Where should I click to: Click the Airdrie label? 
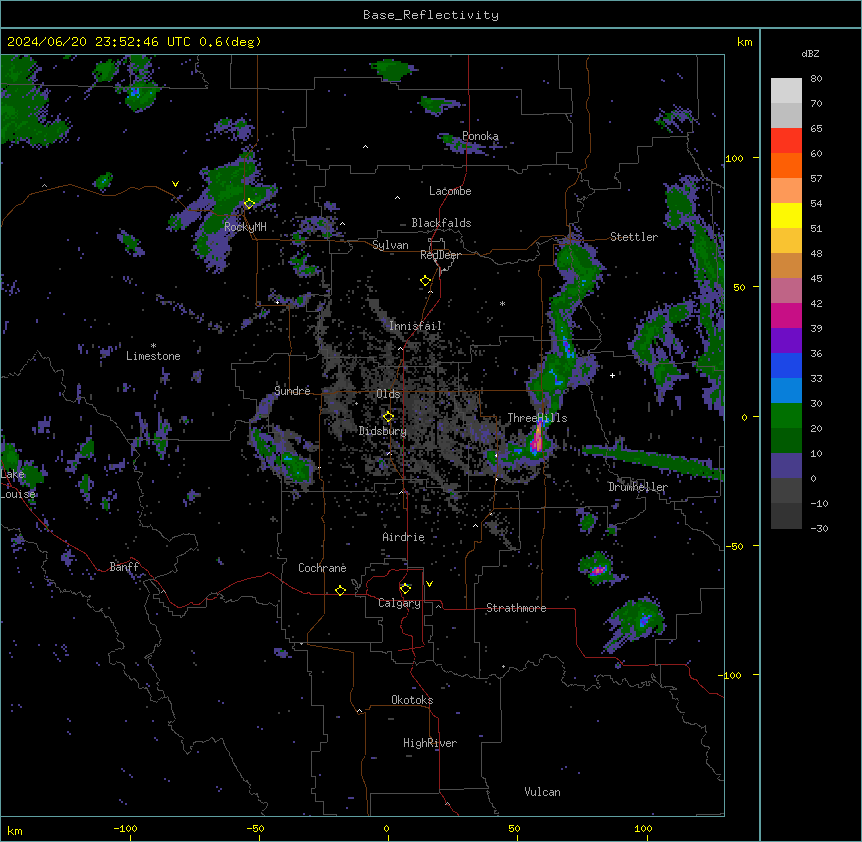(404, 537)
